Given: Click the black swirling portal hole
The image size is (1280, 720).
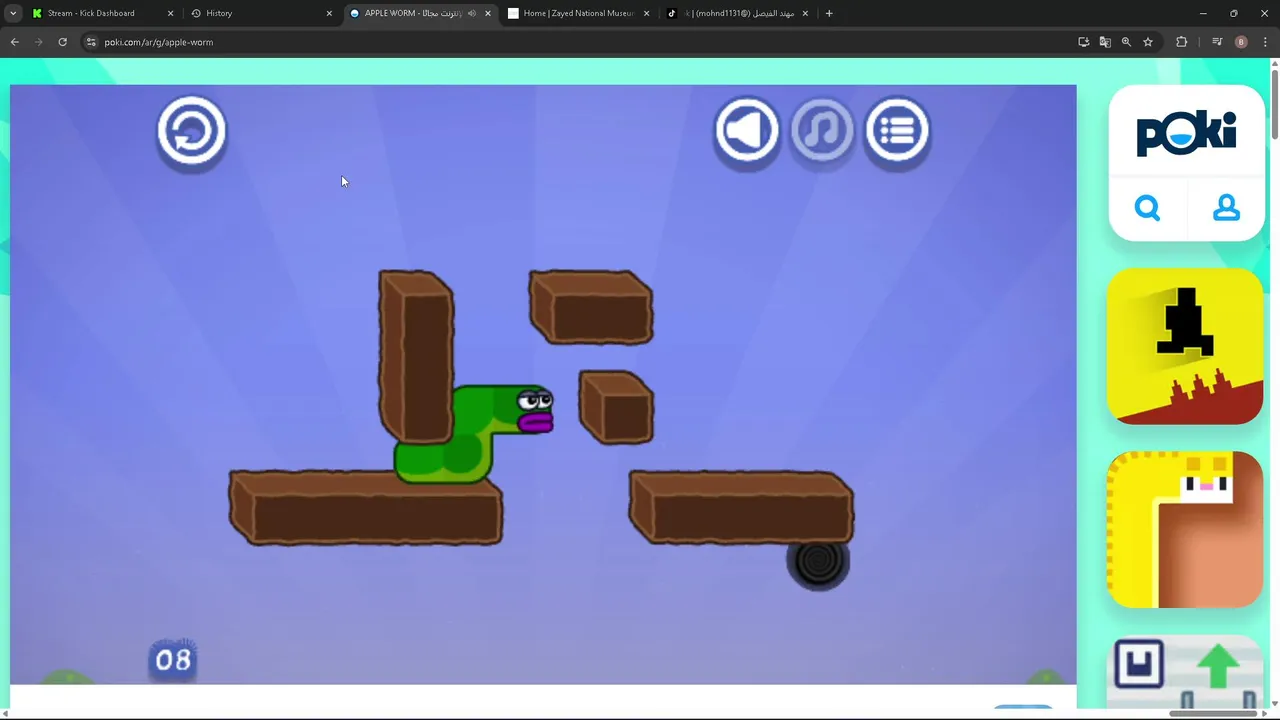Looking at the screenshot, I should pos(818,563).
